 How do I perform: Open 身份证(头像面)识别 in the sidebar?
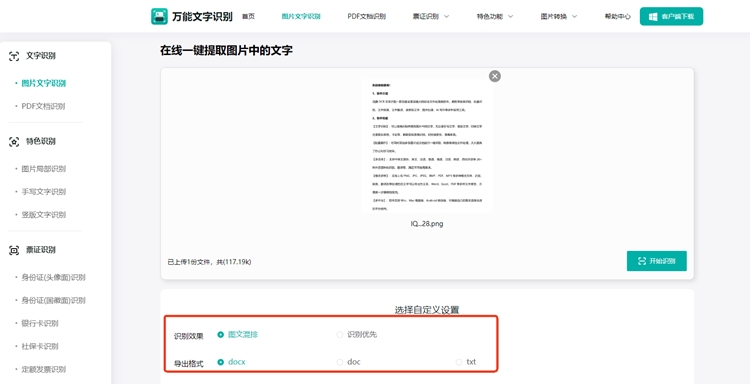(x=54, y=277)
